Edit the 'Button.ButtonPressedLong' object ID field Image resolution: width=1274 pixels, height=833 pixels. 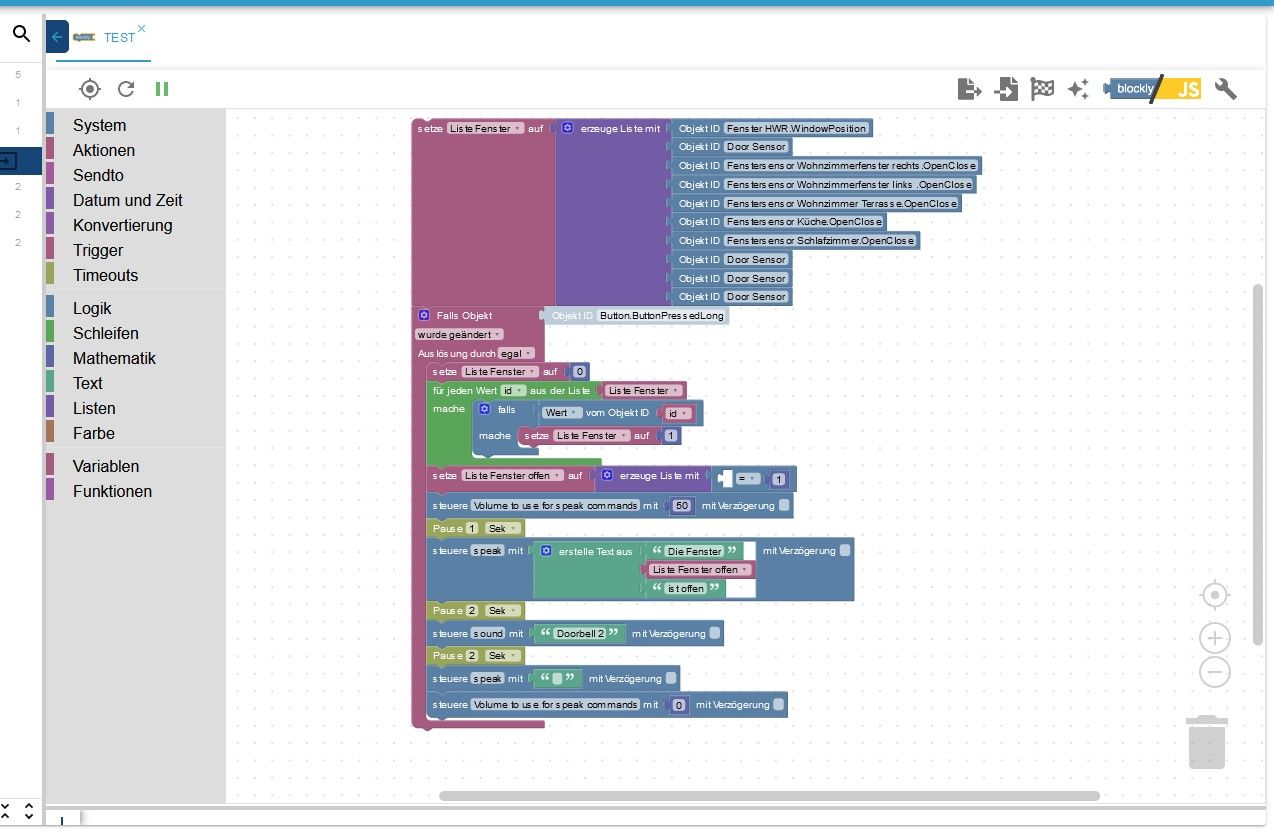click(662, 315)
